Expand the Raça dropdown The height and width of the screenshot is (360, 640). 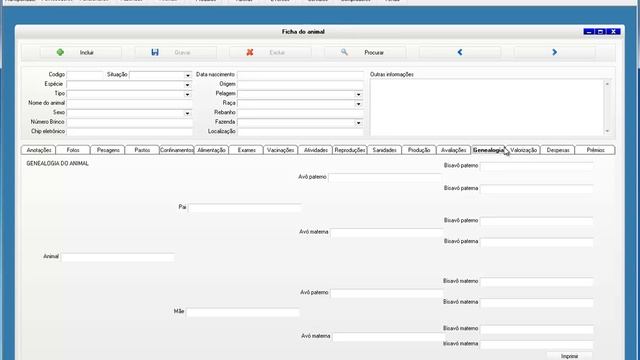click(x=358, y=104)
